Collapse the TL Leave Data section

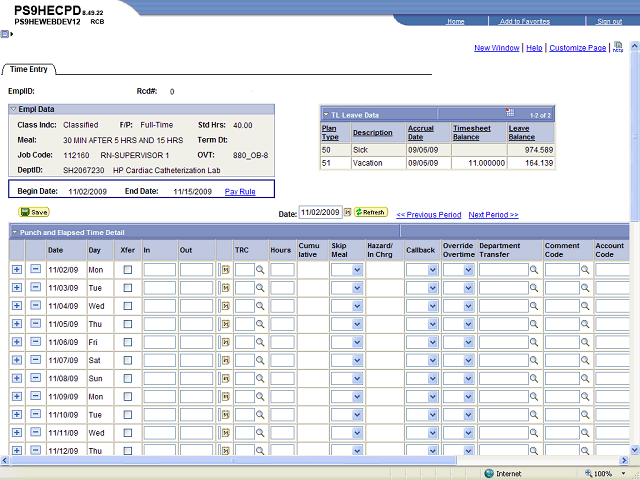point(326,115)
